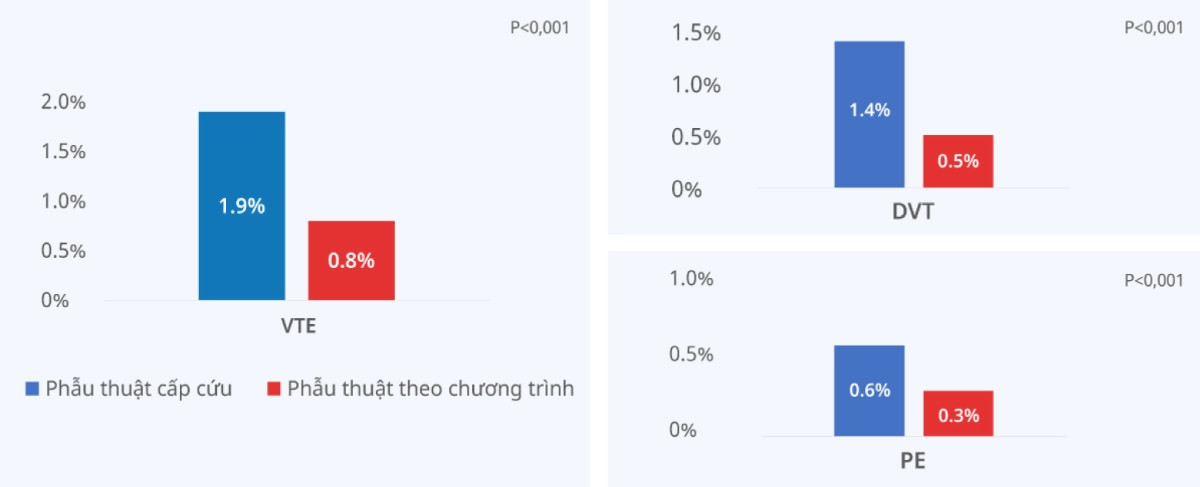Click the 1.0% axis label on PE chart
Viewport: 1200px width, 487px height.
(691, 279)
